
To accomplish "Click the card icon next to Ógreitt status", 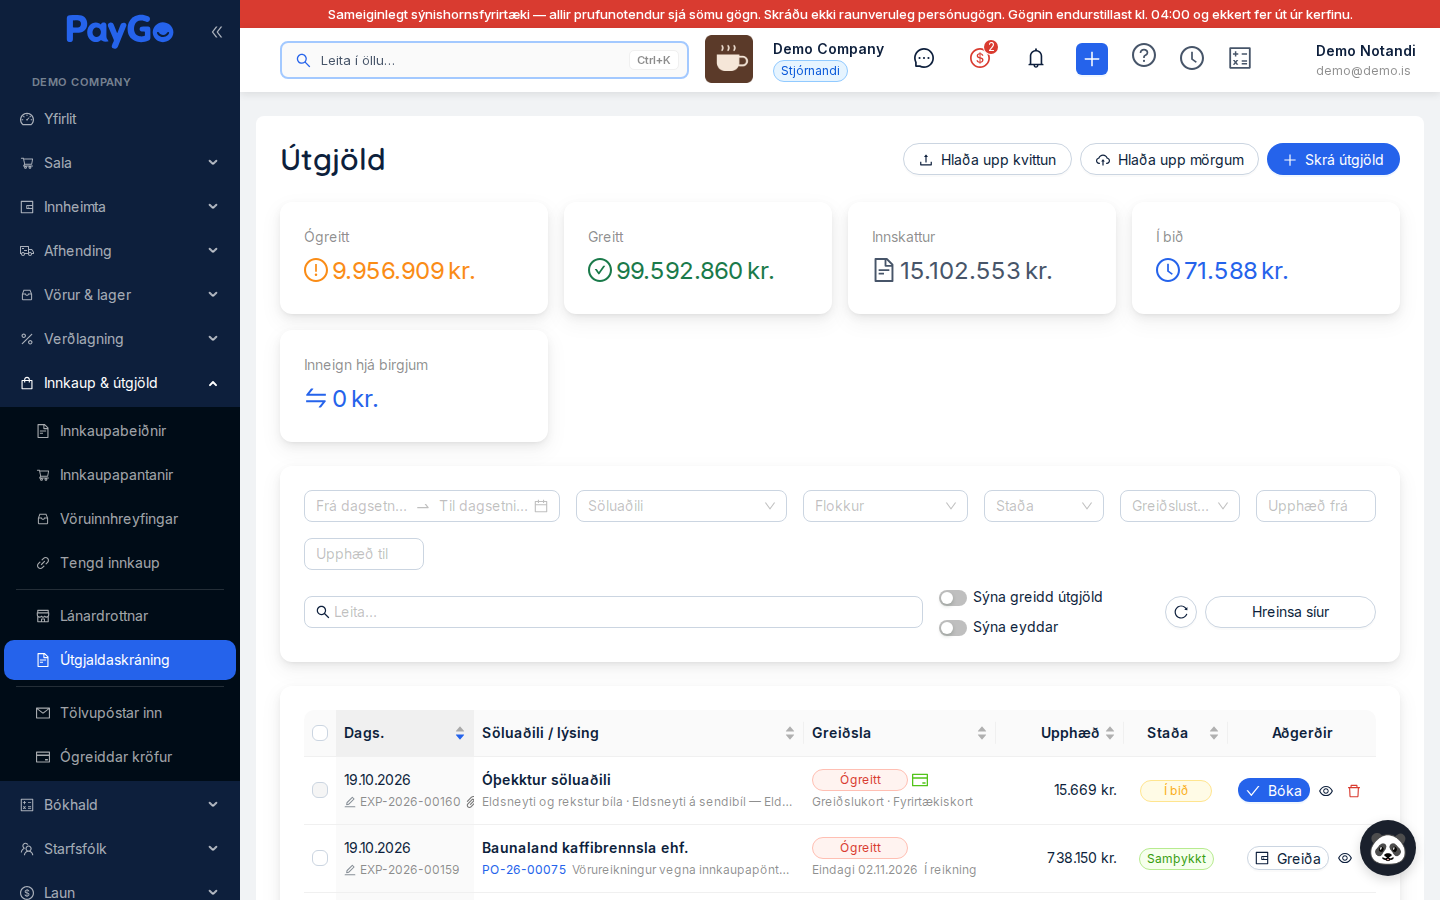I will click(920, 780).
